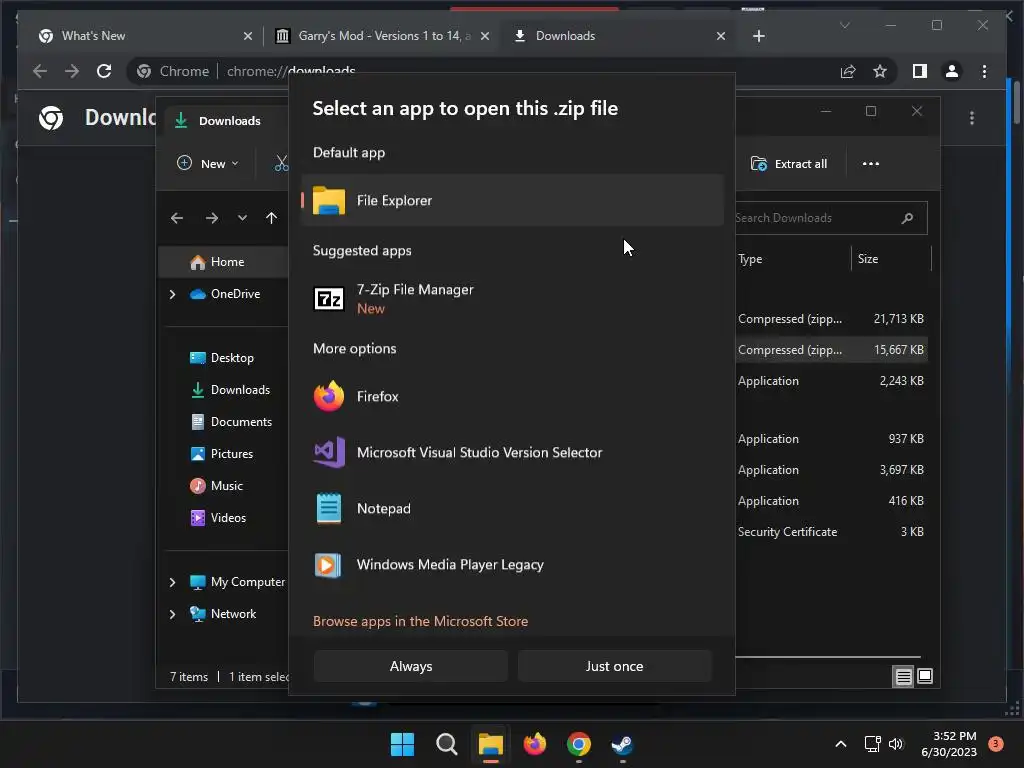Open recent locations chevron in File Explorer

(242, 218)
